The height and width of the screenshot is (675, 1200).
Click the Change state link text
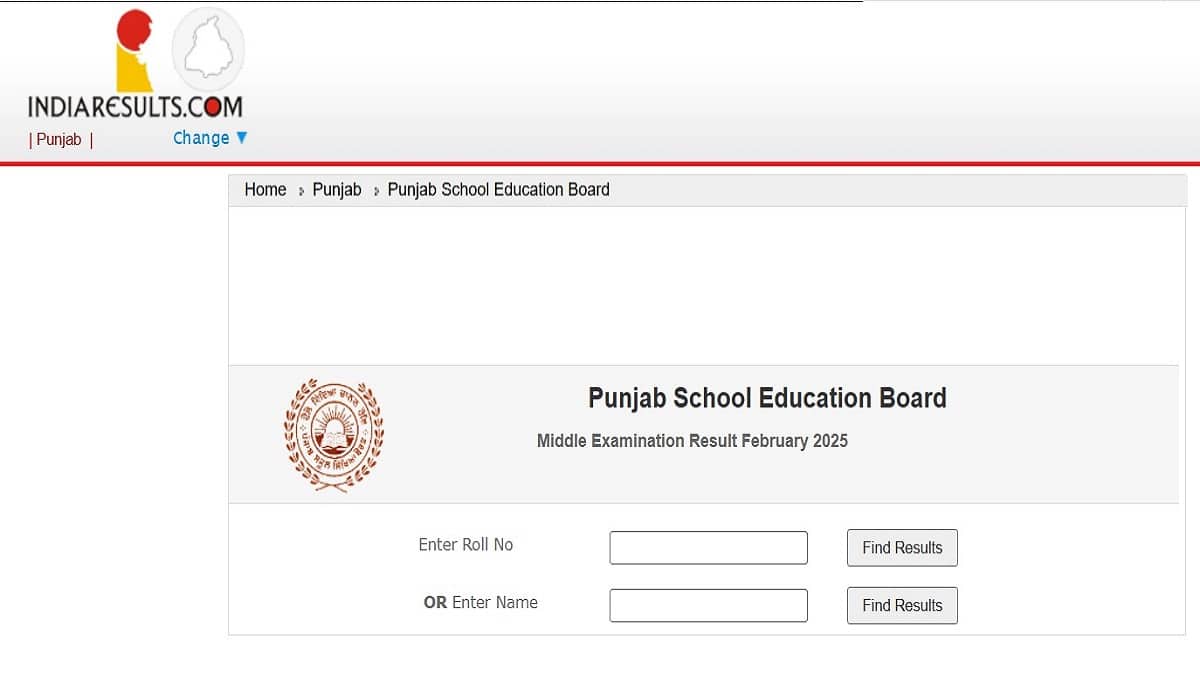point(201,138)
